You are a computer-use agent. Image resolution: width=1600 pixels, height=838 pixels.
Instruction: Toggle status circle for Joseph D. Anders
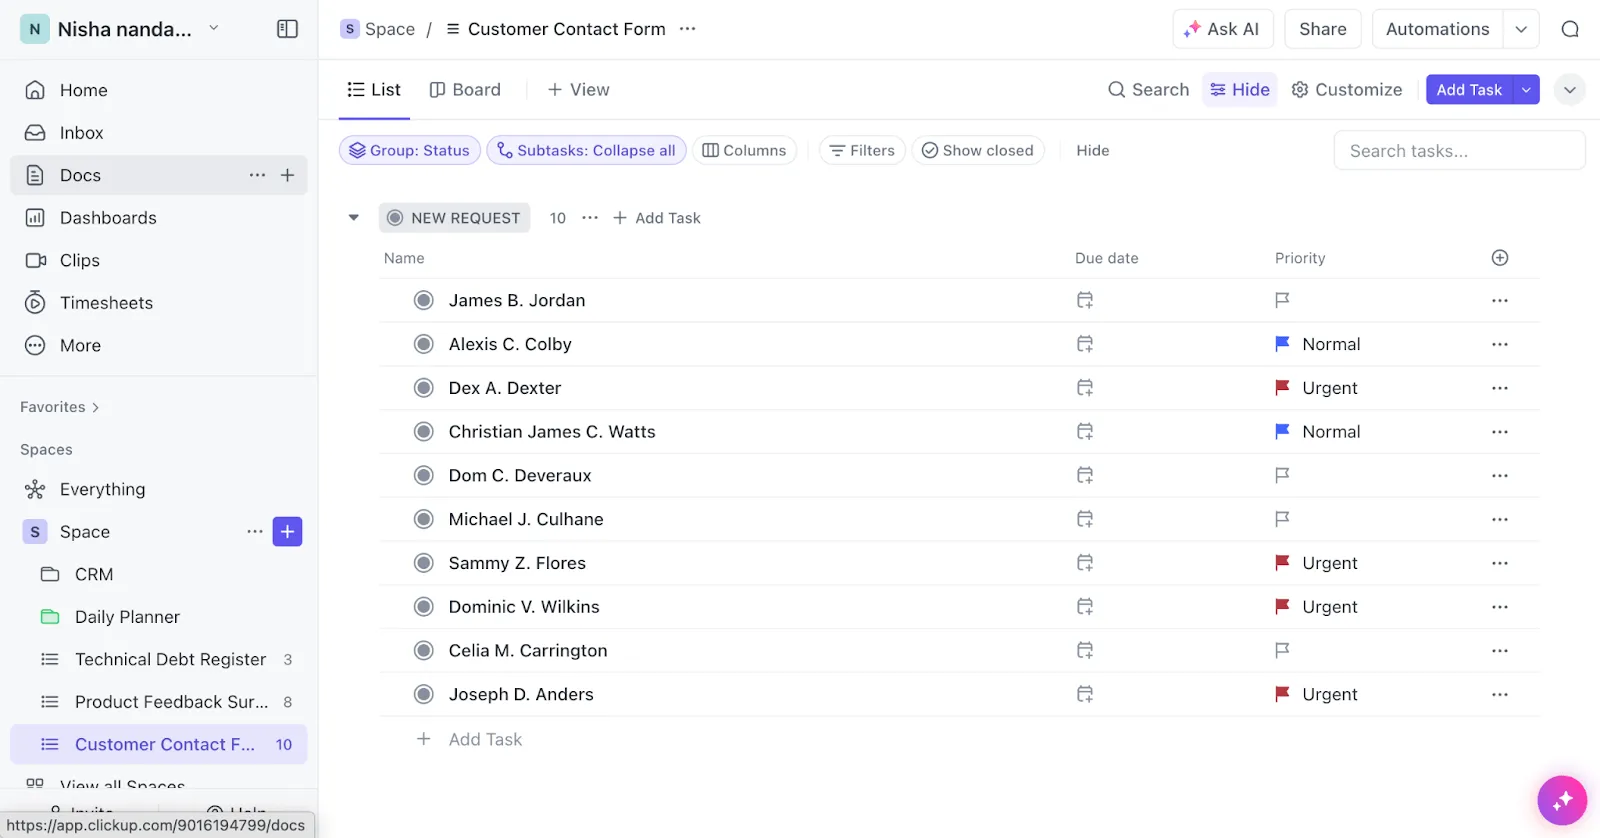pyautogui.click(x=424, y=694)
